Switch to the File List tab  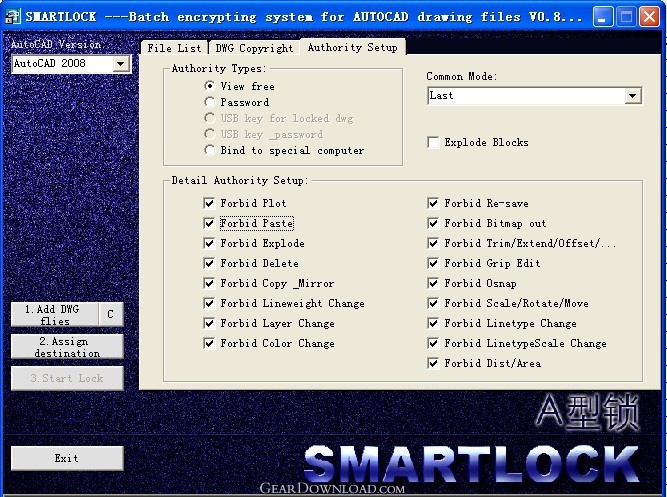pyautogui.click(x=174, y=48)
